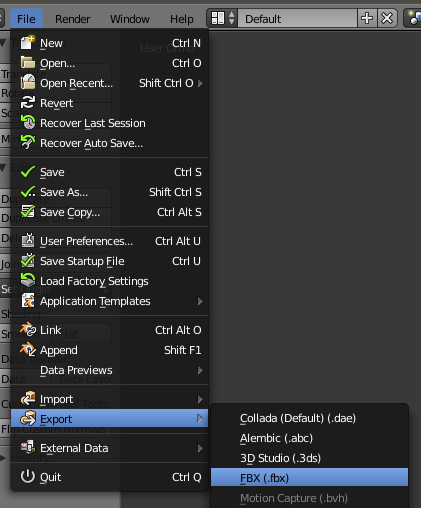Click the Save Copy icon
The width and height of the screenshot is (421, 508).
(28, 212)
